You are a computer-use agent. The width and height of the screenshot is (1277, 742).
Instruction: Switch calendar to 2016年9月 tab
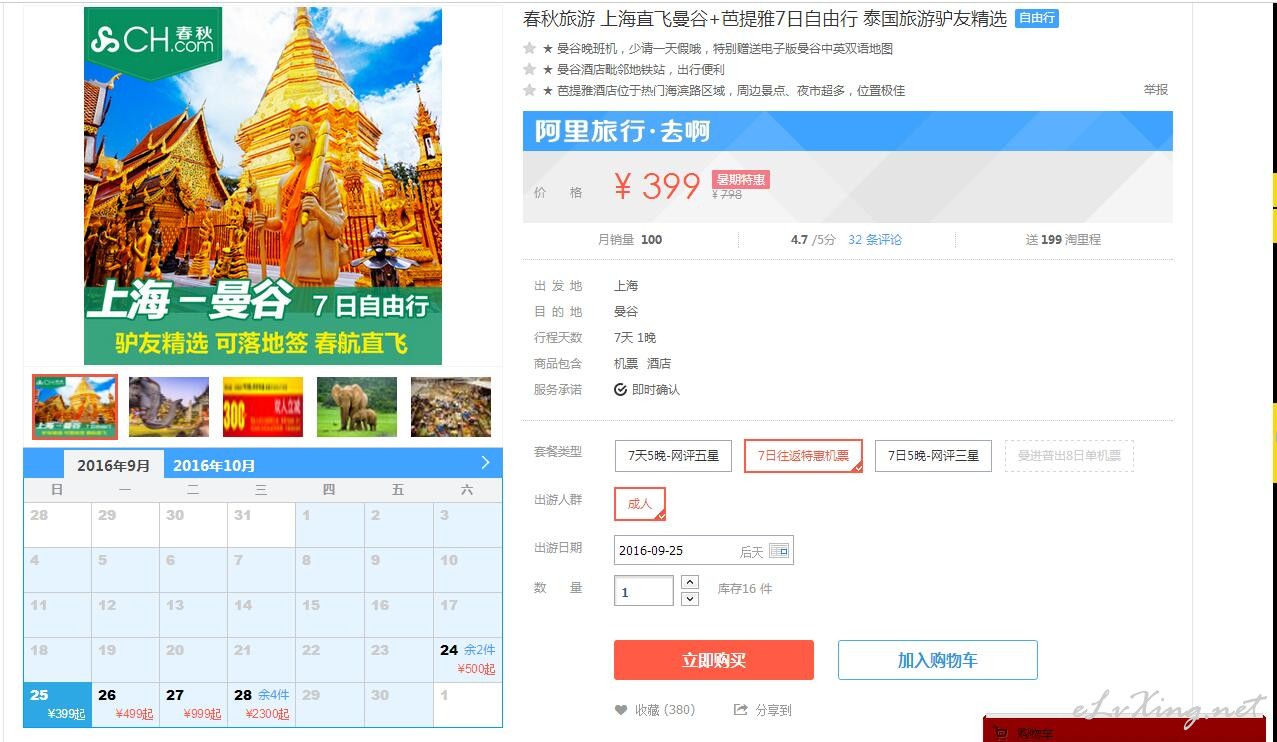pos(114,465)
